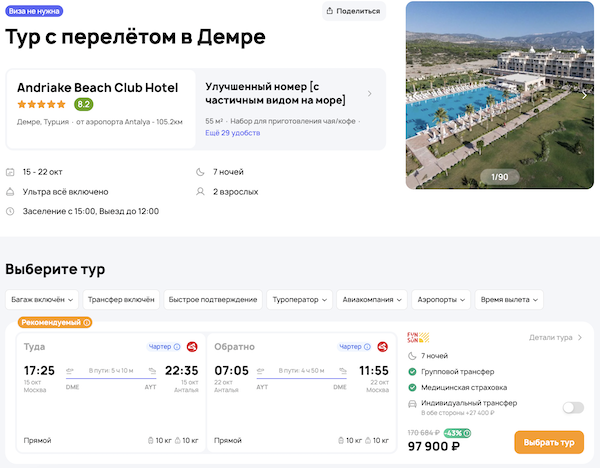600x468 pixels.
Task: Toggle the Багаж включён filter
Action: [40, 299]
